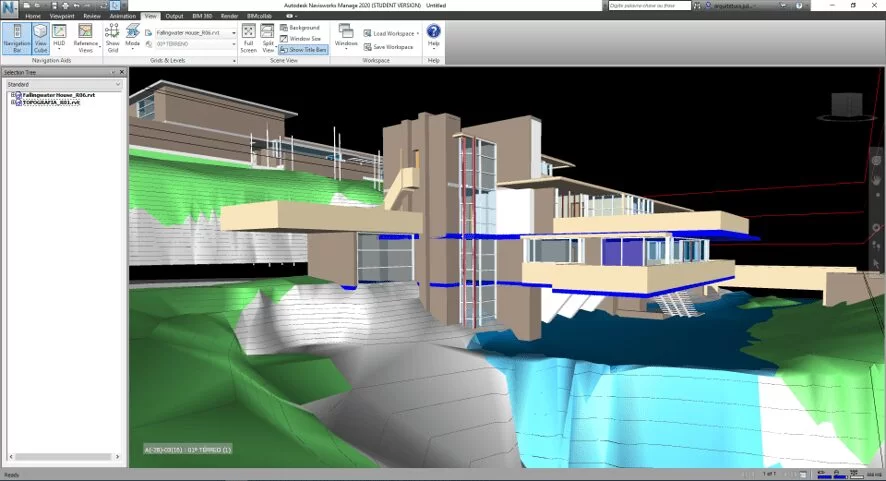The height and width of the screenshot is (481, 886).
Task: Open the Animation ribbon tab
Action: pos(123,16)
